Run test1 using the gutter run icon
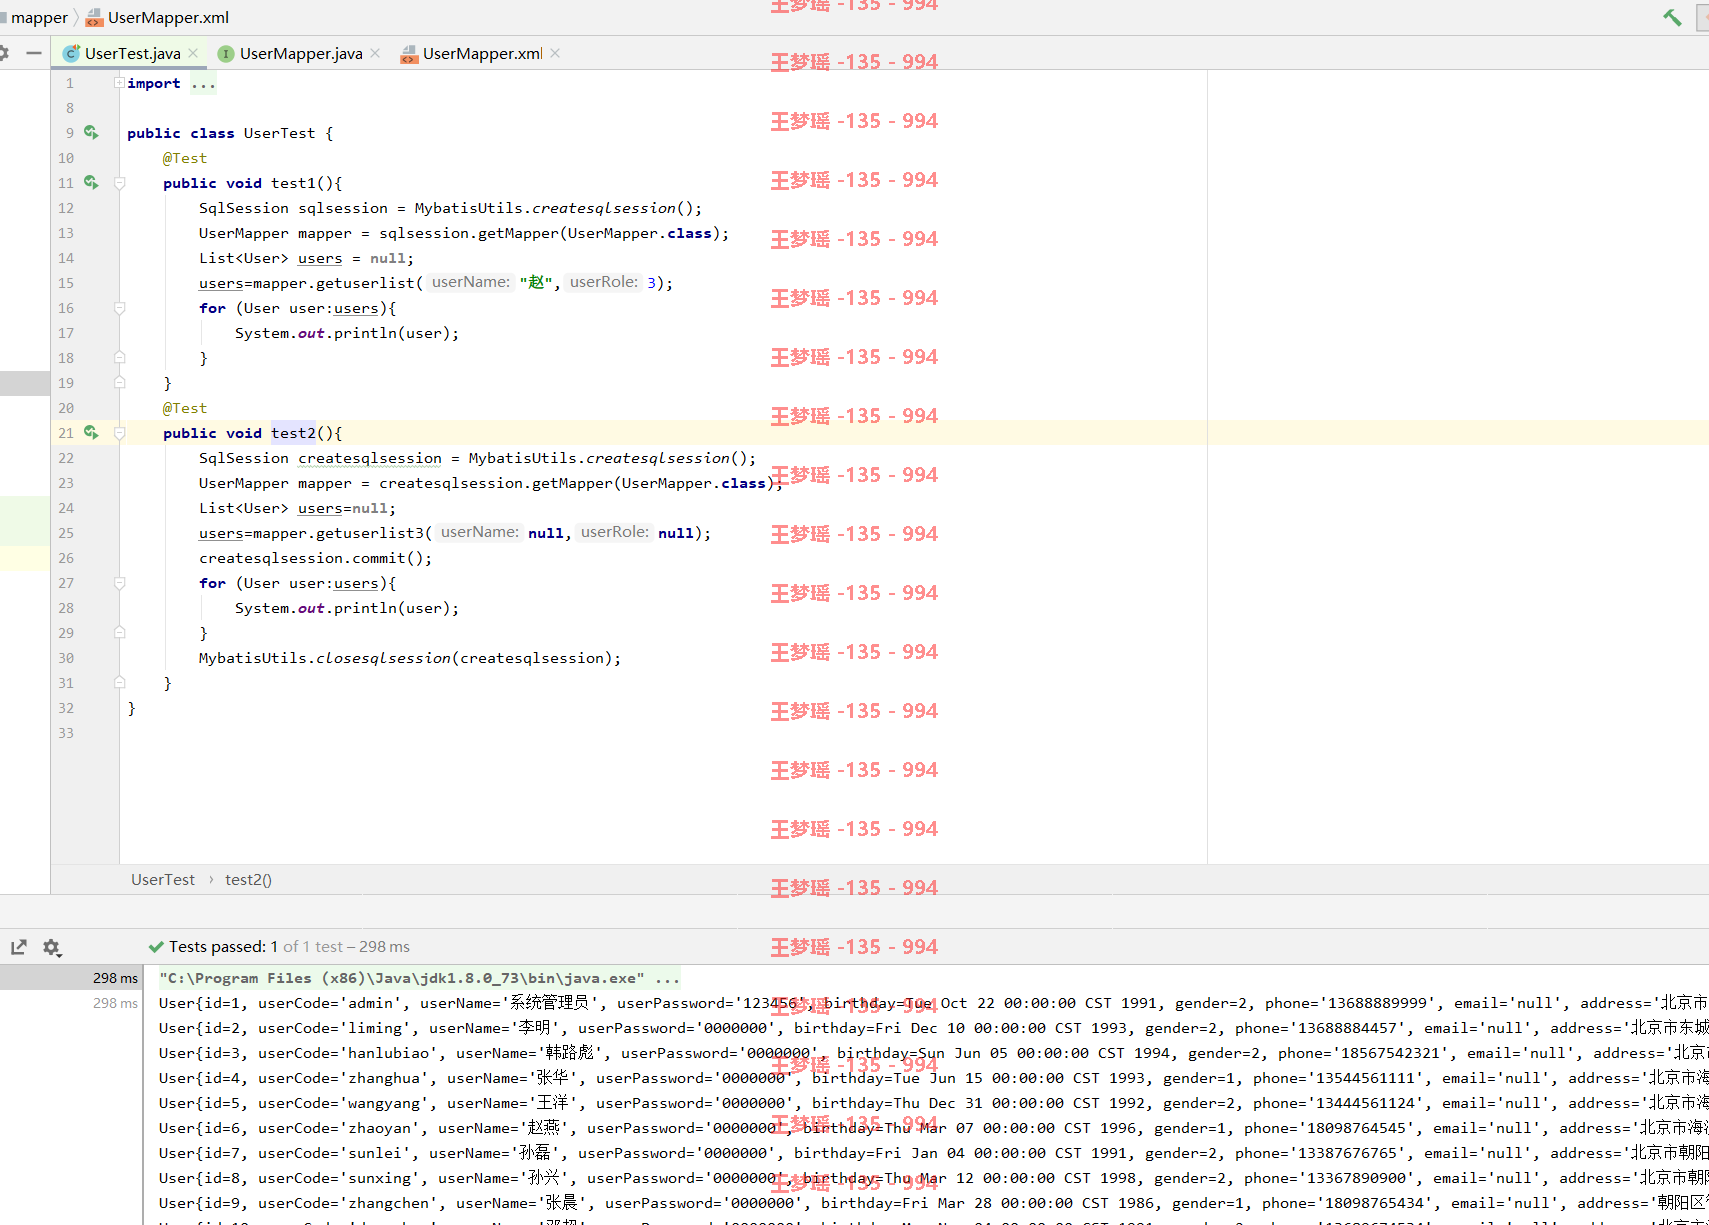1709x1225 pixels. (x=91, y=182)
